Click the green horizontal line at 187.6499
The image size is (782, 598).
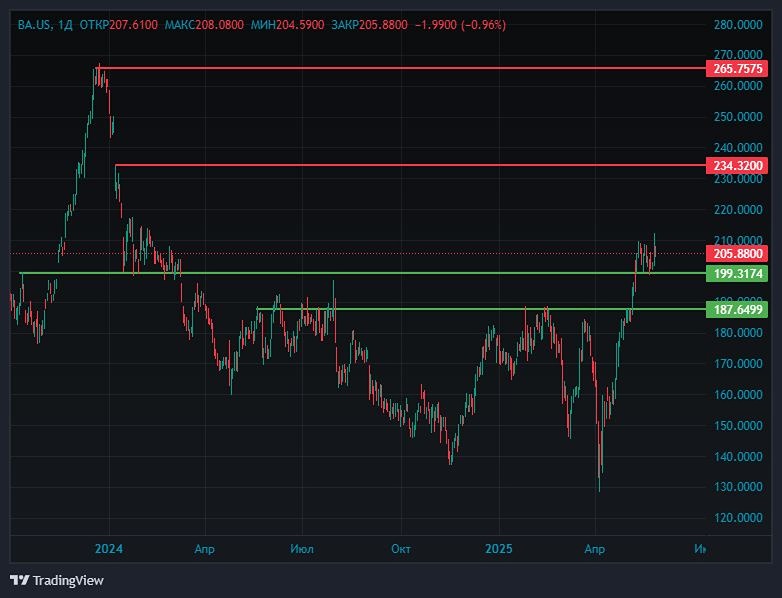(x=481, y=309)
